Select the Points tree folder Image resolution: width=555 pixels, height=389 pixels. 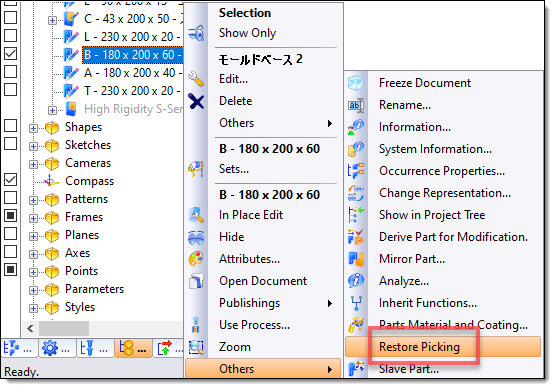click(81, 271)
